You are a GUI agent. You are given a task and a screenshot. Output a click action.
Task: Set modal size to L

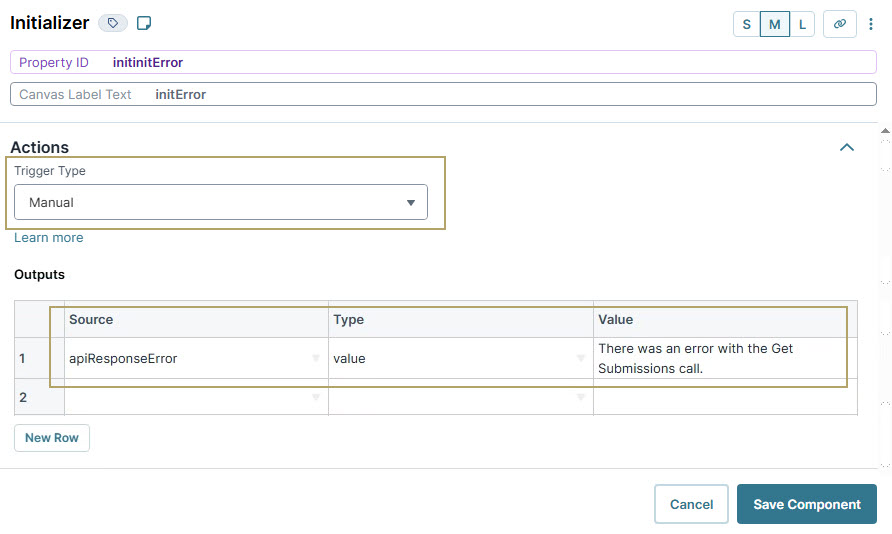(802, 24)
